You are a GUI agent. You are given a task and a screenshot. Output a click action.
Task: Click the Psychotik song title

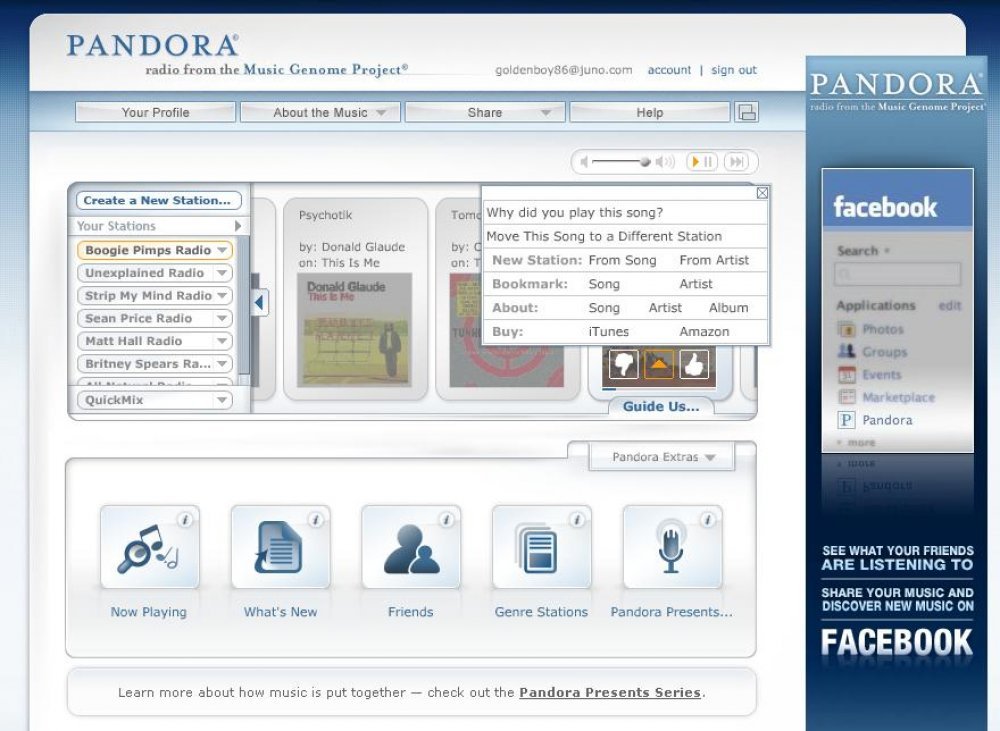[325, 216]
